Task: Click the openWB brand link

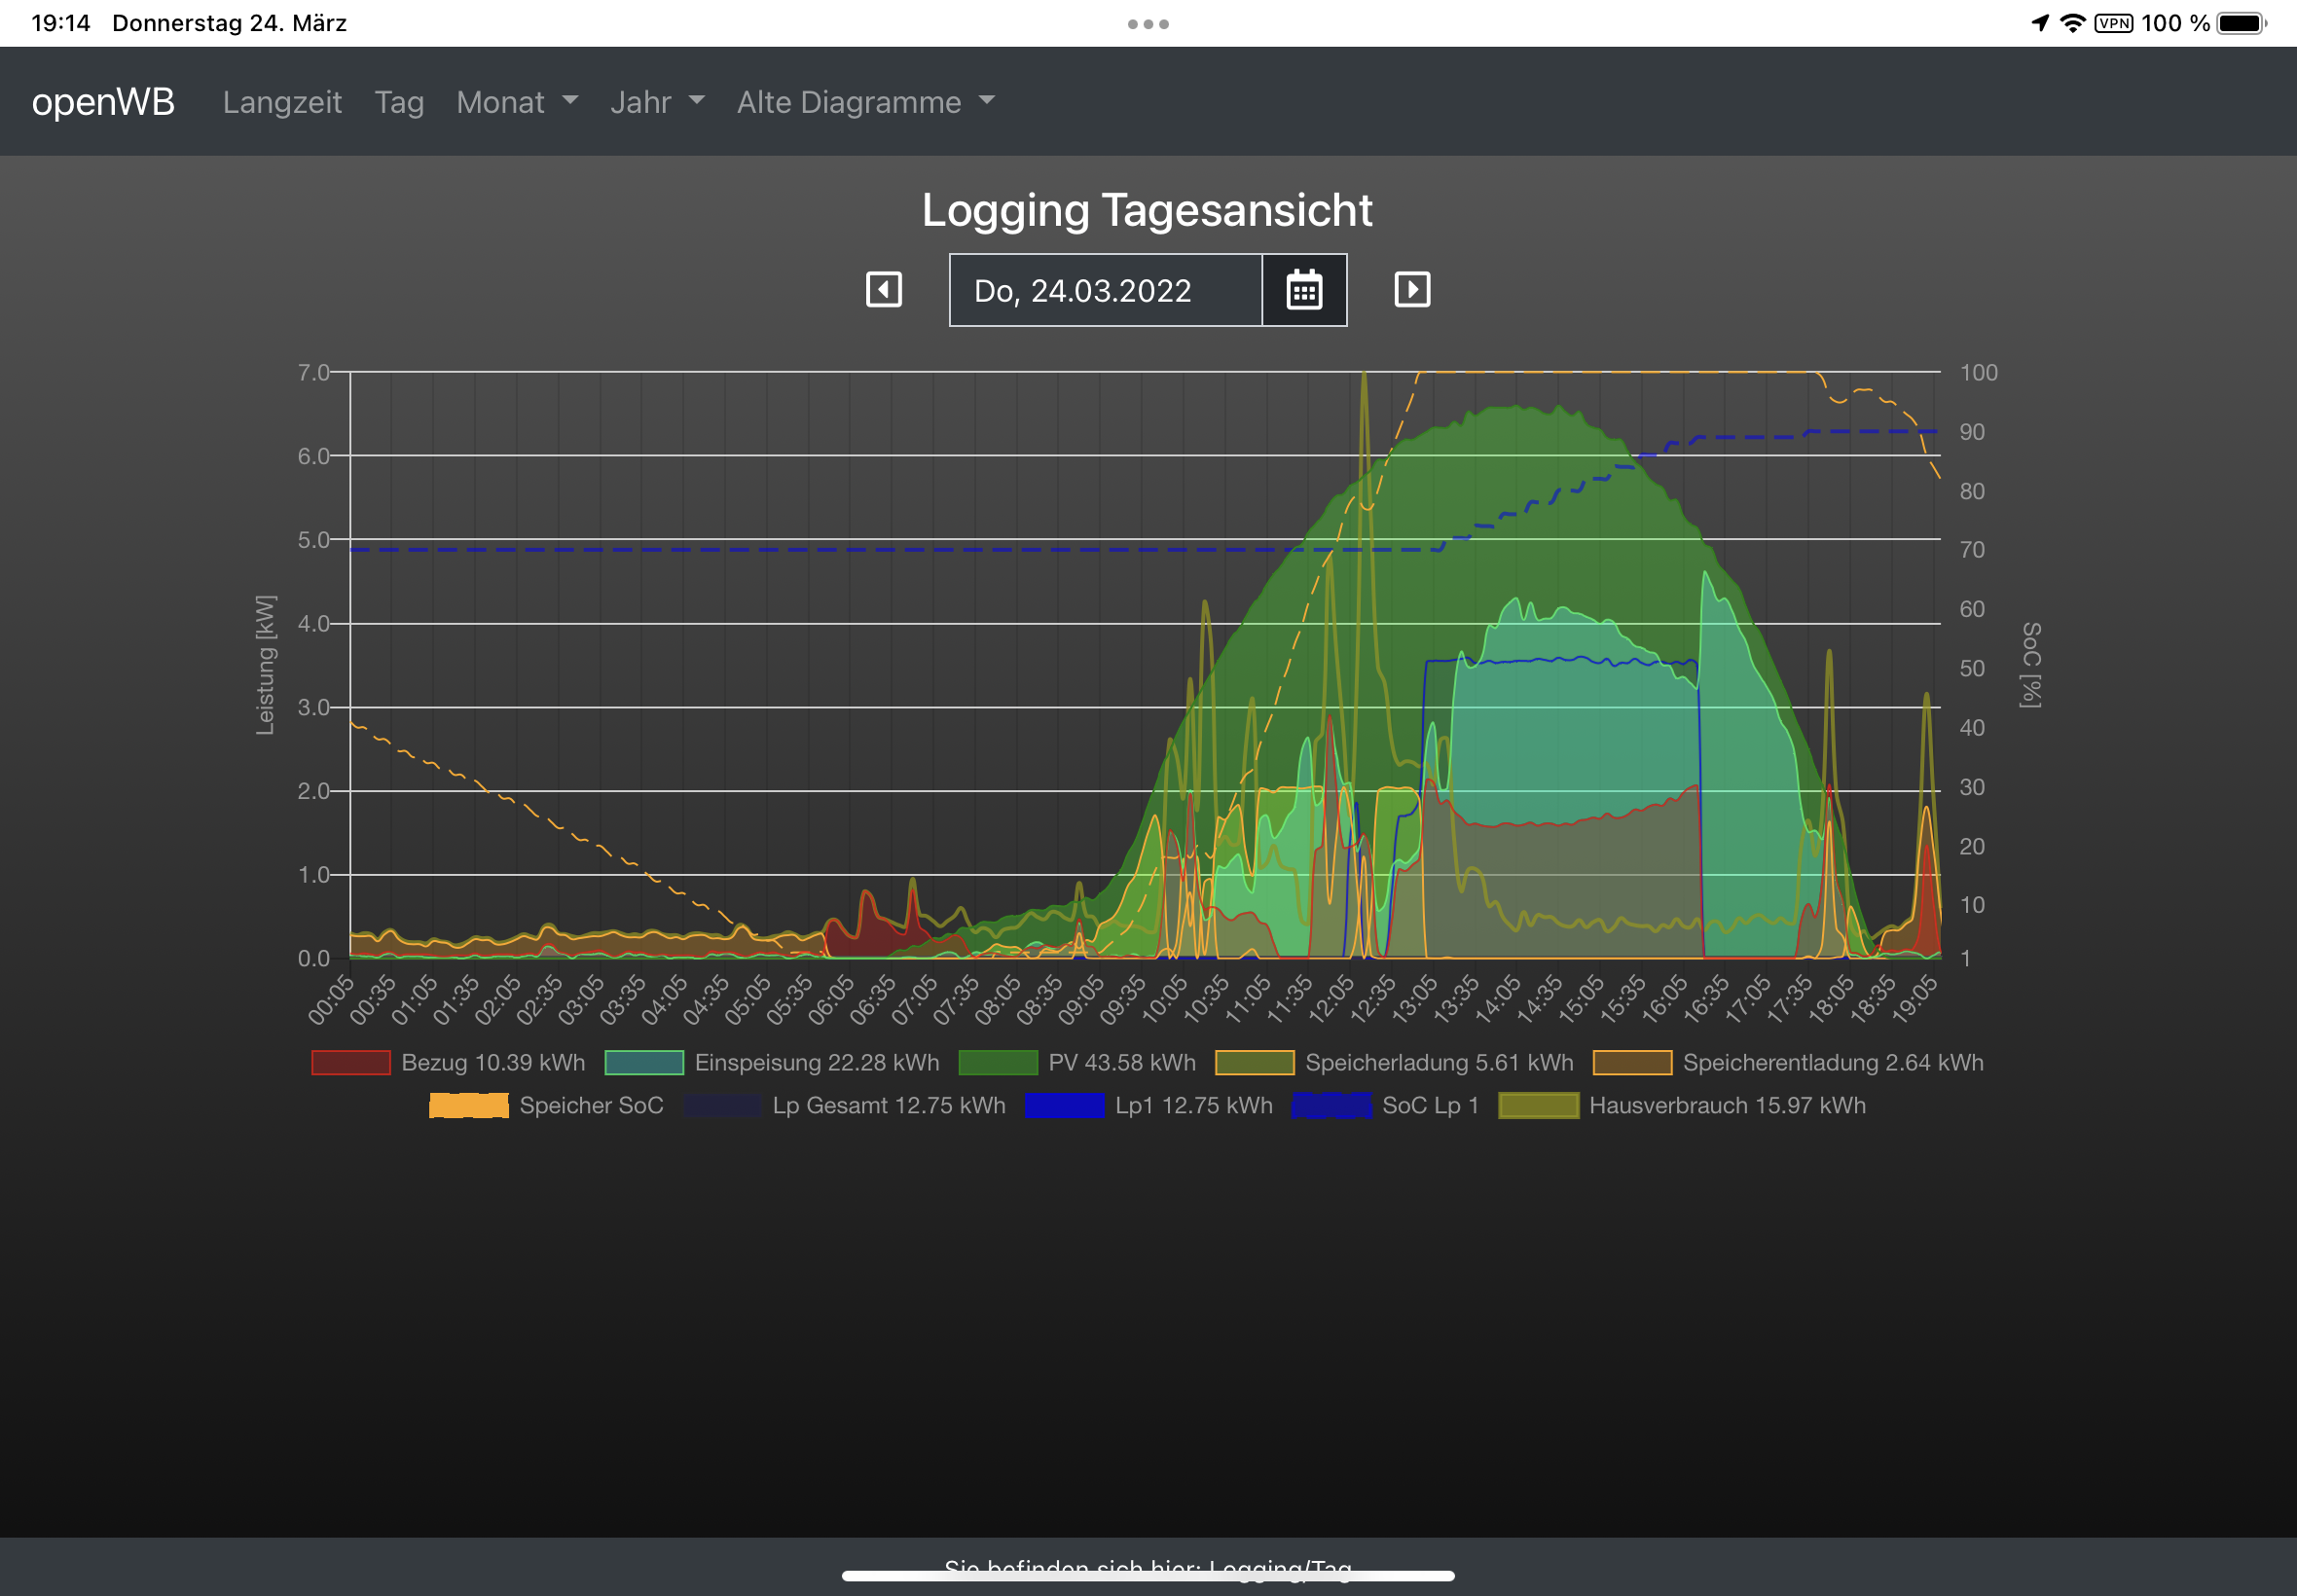Action: [x=103, y=102]
